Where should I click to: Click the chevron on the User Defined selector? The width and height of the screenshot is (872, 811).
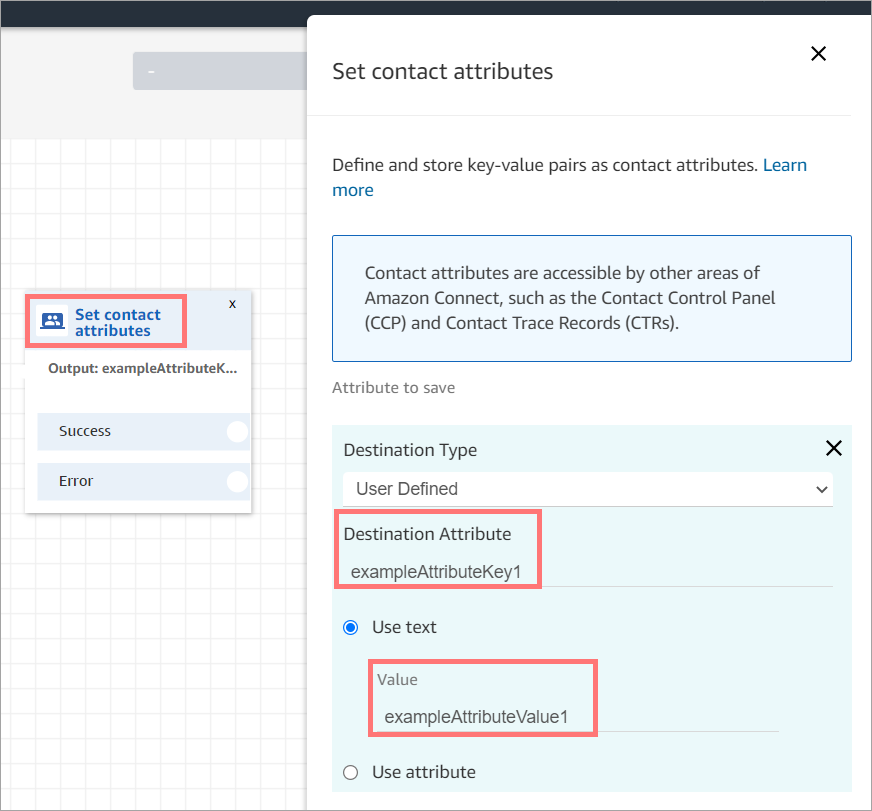(823, 489)
